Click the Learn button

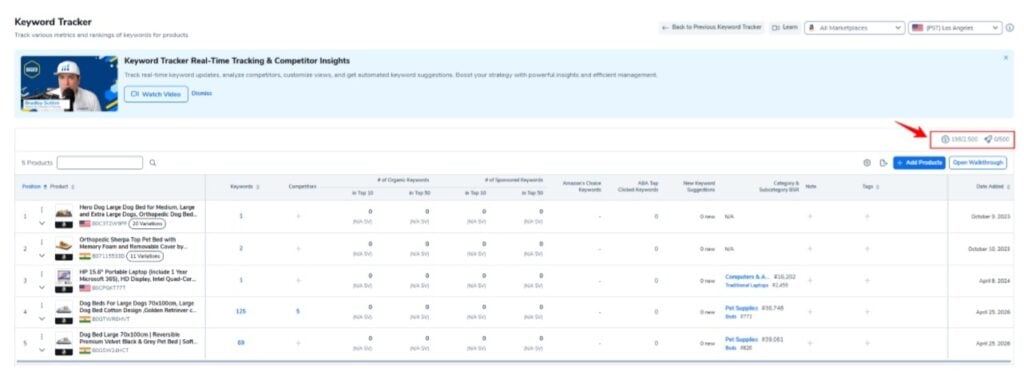click(785, 28)
